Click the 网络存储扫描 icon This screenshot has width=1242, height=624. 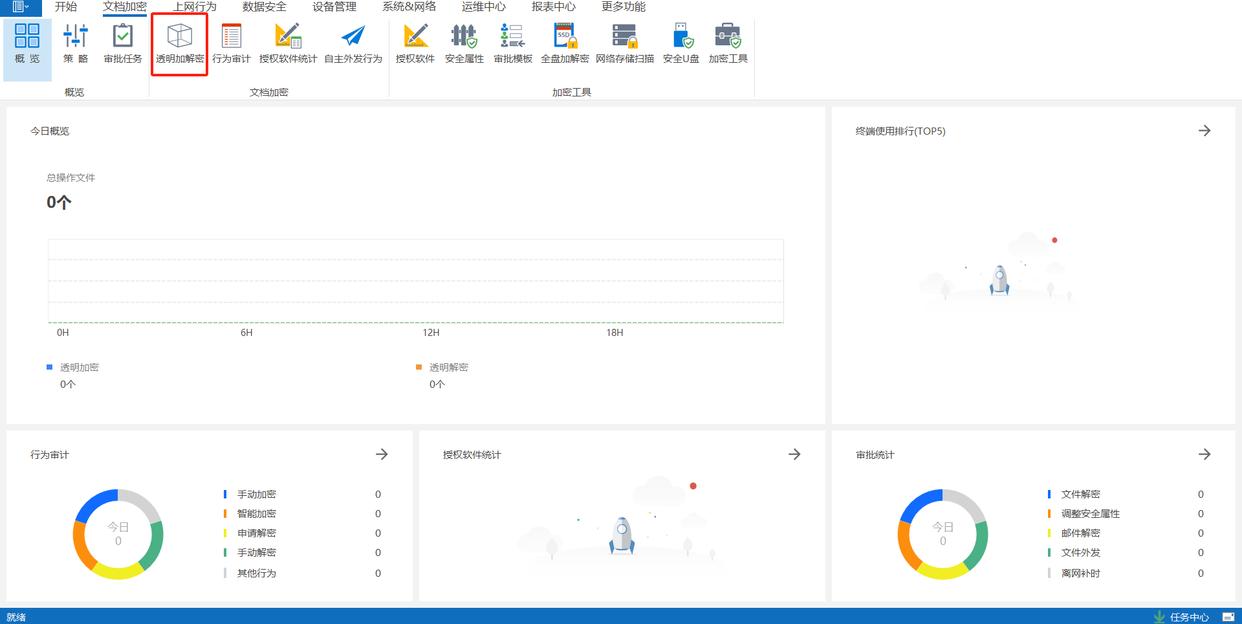click(624, 44)
